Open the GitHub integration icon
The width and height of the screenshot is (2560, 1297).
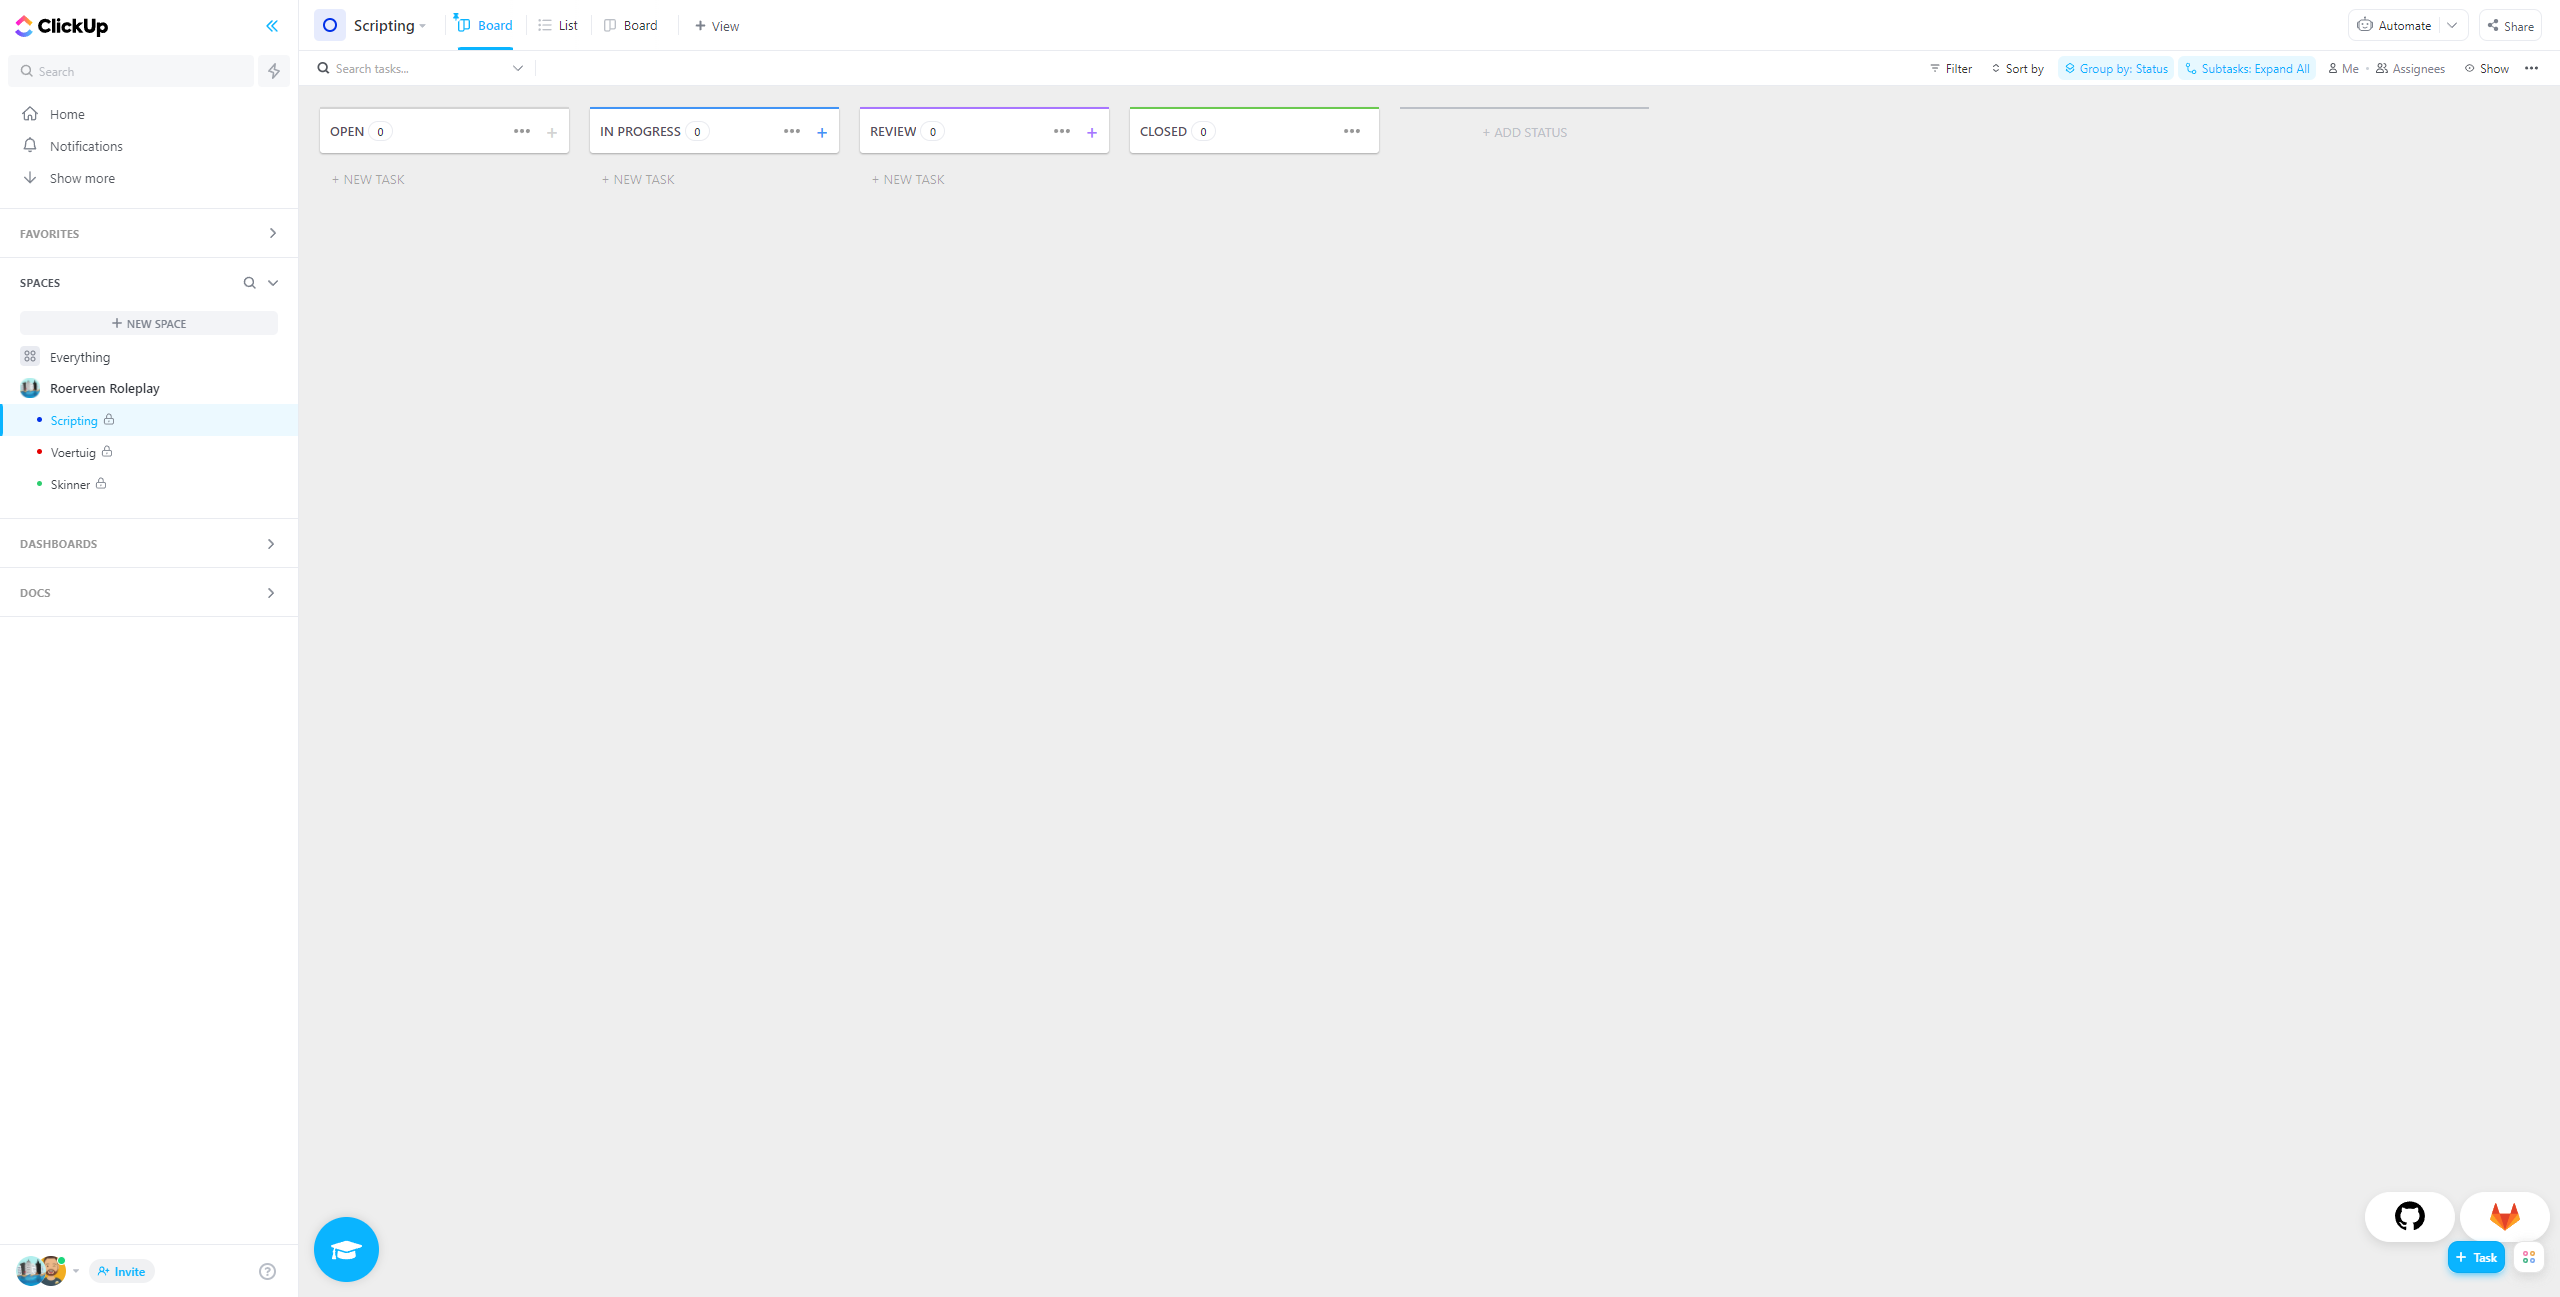(x=2409, y=1216)
